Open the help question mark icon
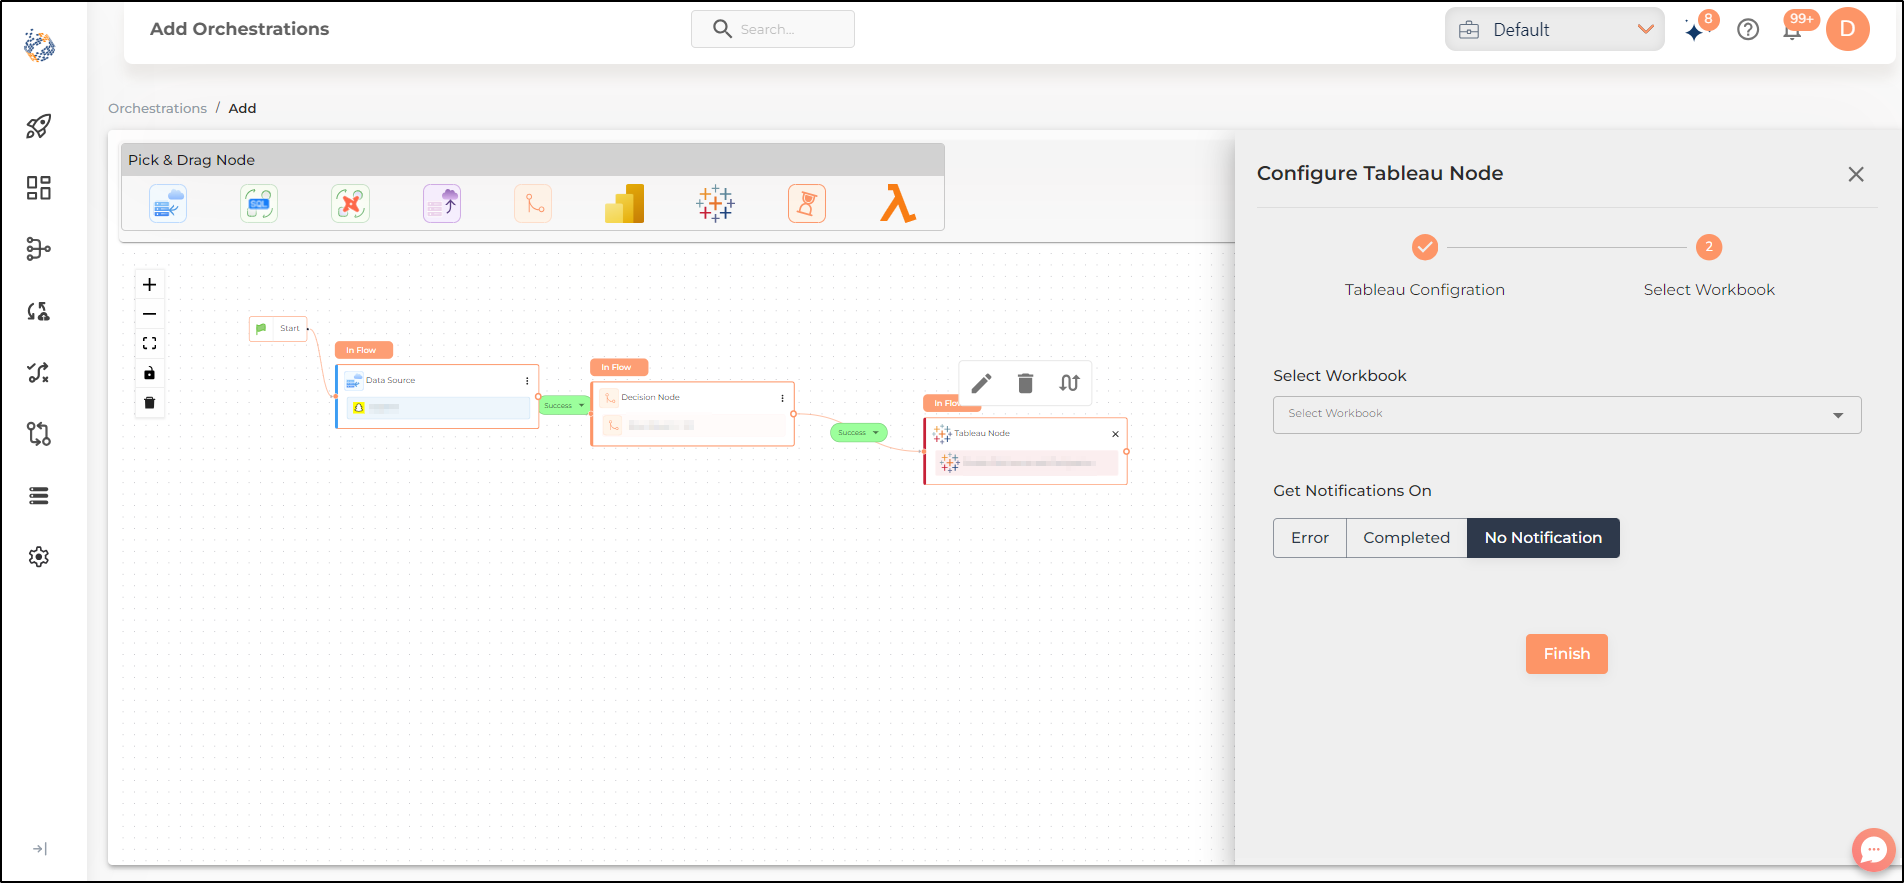The image size is (1904, 883). 1748,30
